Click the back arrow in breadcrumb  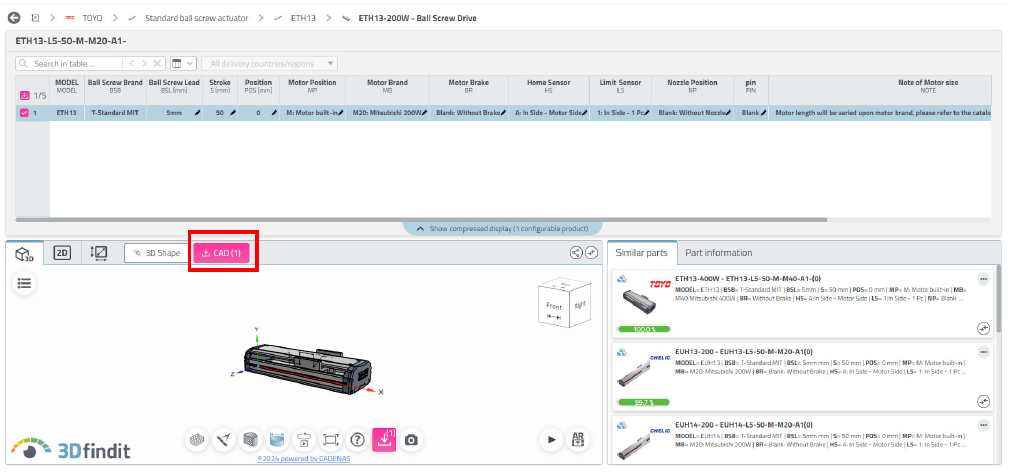(14, 18)
